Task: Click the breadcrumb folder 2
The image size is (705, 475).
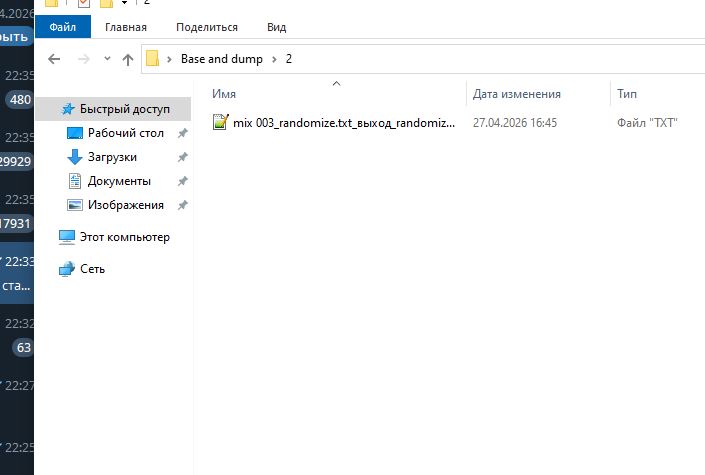Action: tap(289, 59)
